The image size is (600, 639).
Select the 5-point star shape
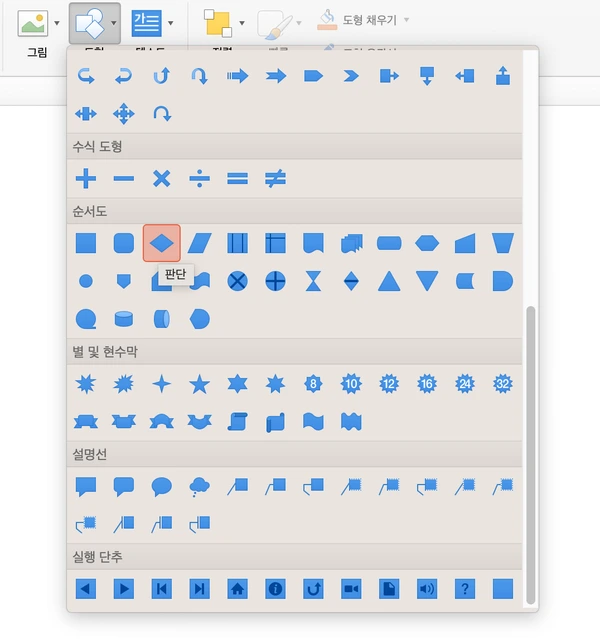point(200,384)
